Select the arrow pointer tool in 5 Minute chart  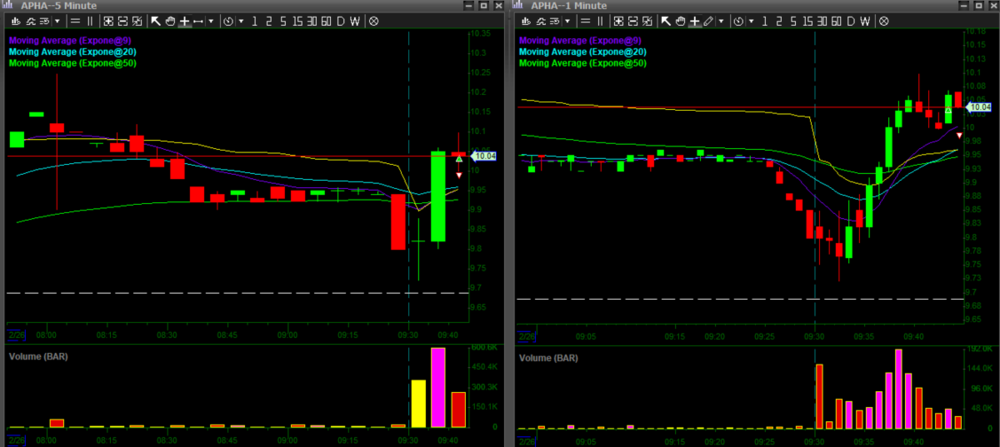[x=155, y=20]
